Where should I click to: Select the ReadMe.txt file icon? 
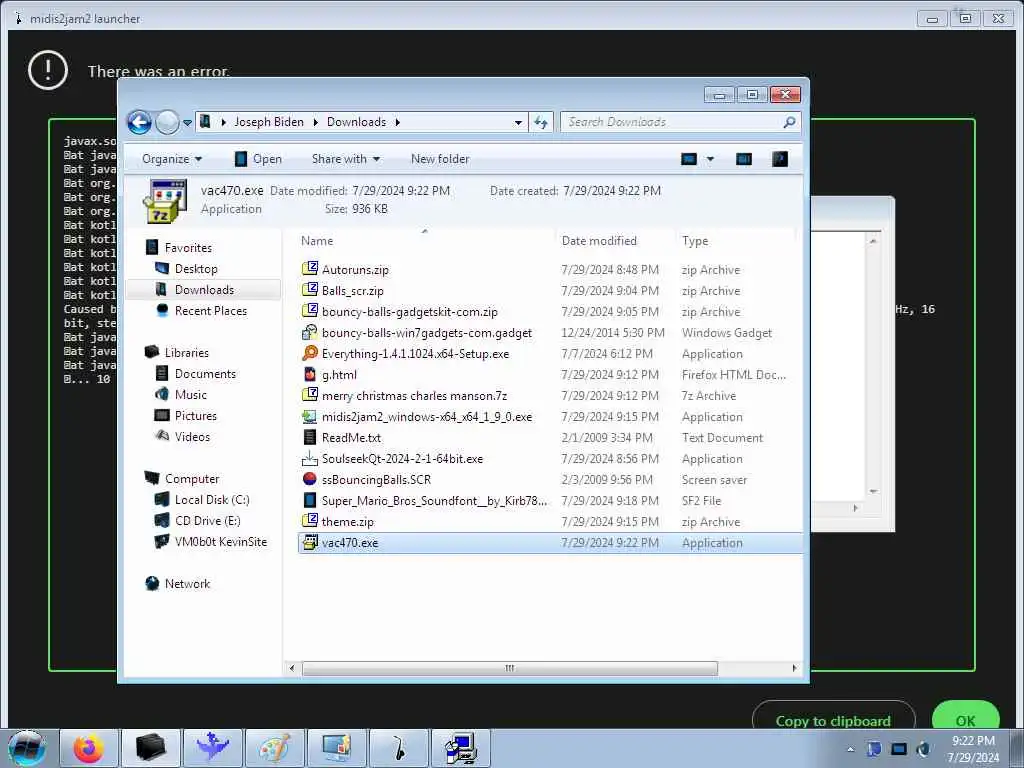tap(310, 437)
